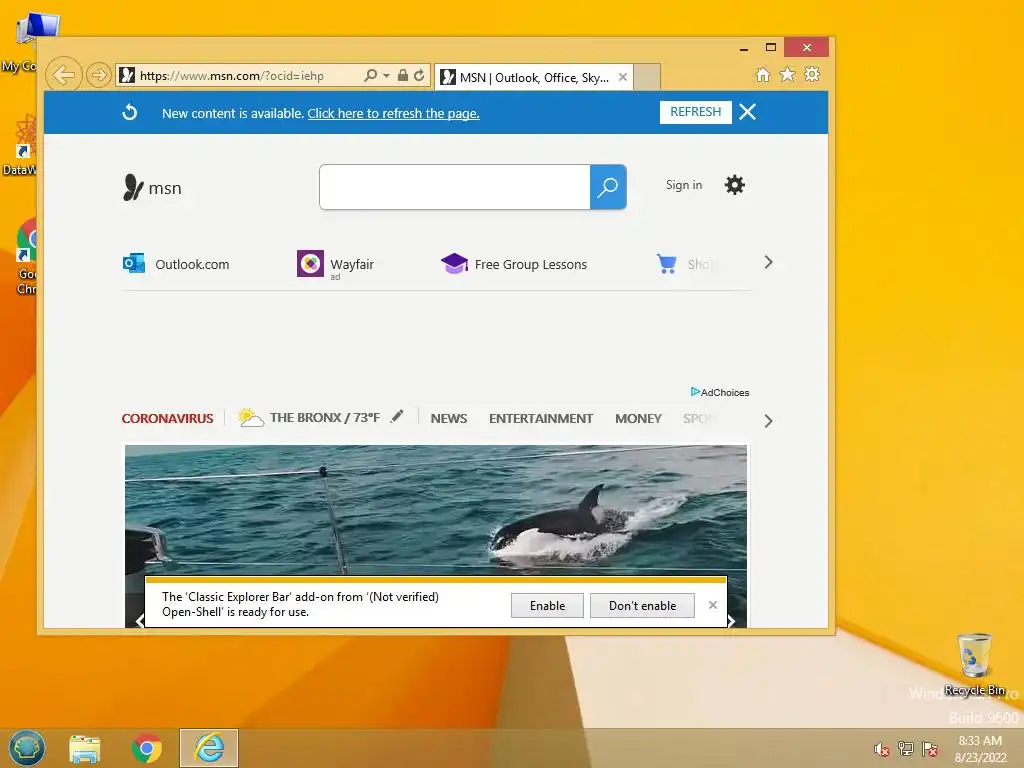Click the 8:33 AM clock in tray
The height and width of the screenshot is (768, 1024).
980,741
